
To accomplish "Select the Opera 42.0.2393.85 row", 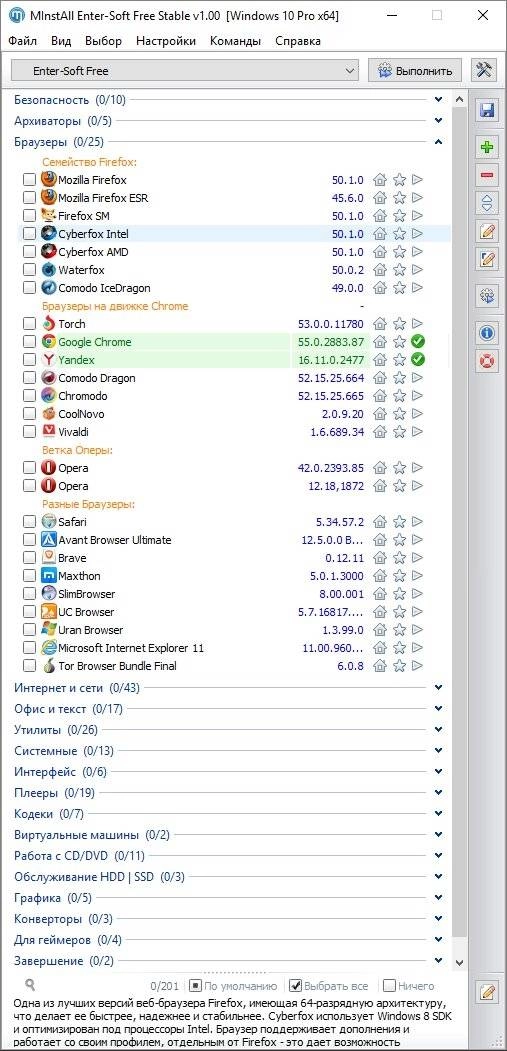I will (x=235, y=468).
